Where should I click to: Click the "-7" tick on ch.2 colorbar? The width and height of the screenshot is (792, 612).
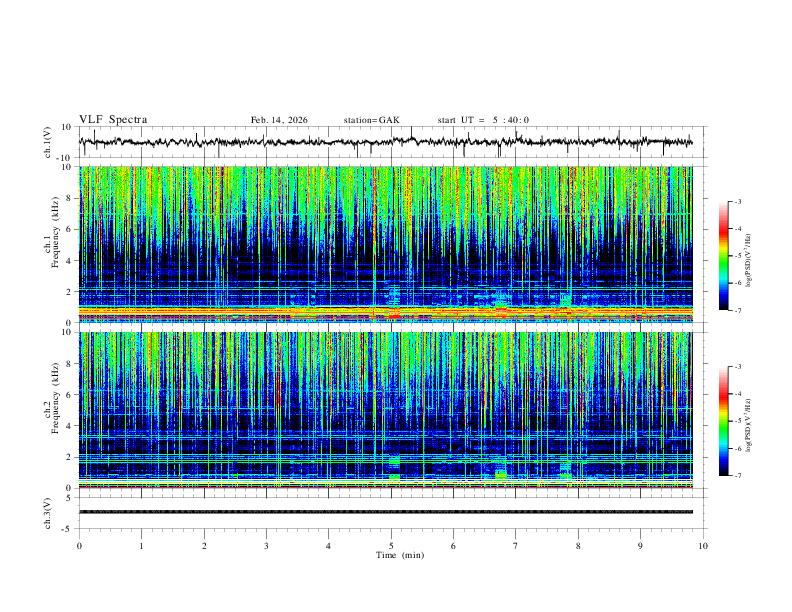pos(737,476)
